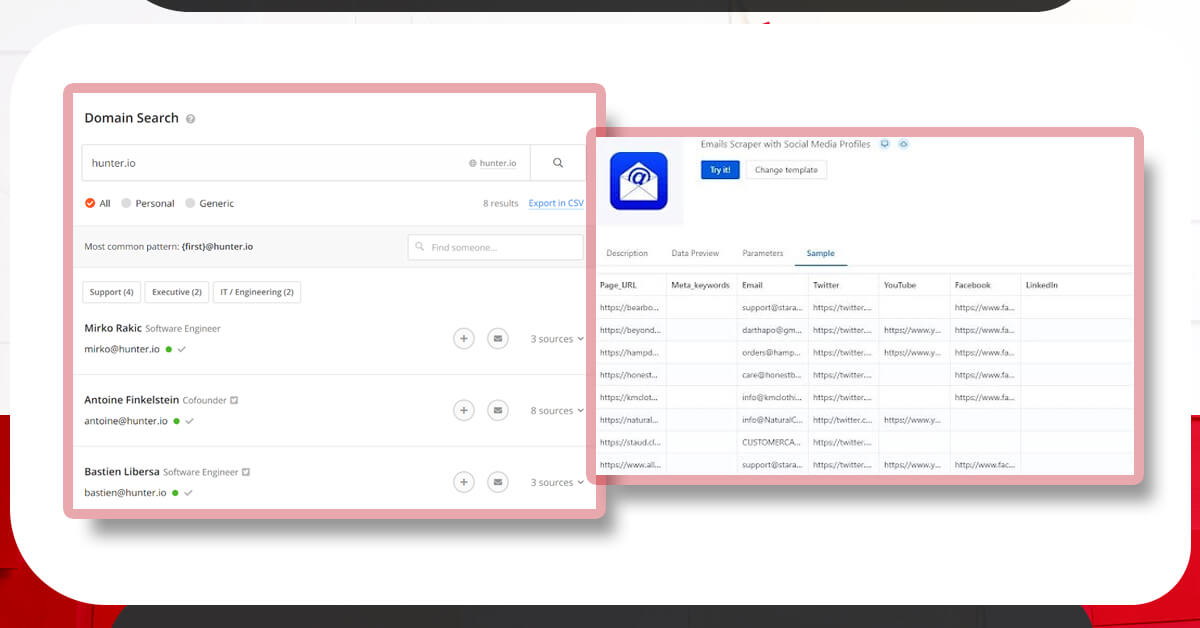This screenshot has width=1200, height=628.
Task: Click the care@honestb... email cell
Action: click(771, 375)
